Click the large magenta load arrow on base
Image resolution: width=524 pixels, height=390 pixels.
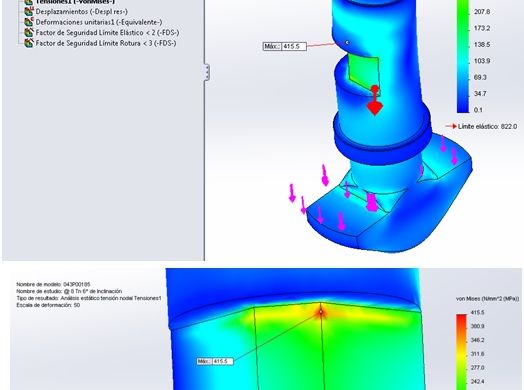(x=371, y=202)
